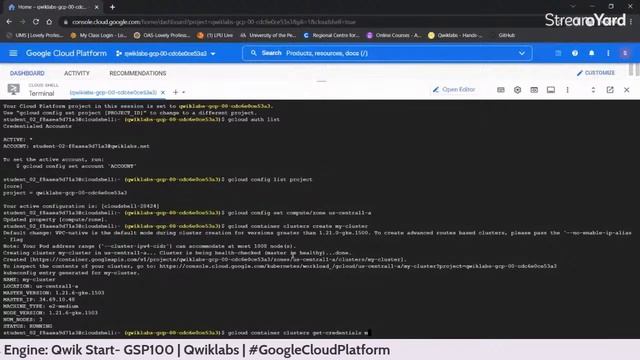Open the qwiklabs project selector dropdown

[x=165, y=53]
